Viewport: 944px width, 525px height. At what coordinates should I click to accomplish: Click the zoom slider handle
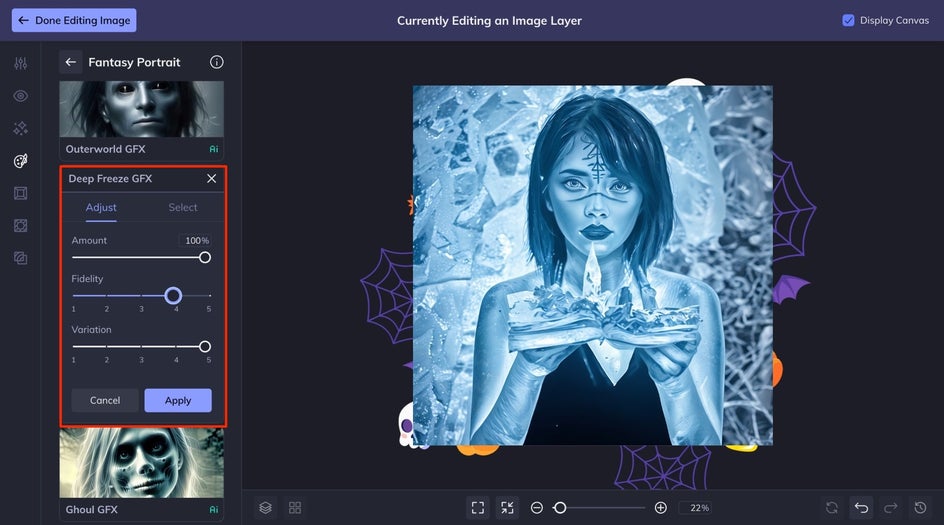(560, 508)
